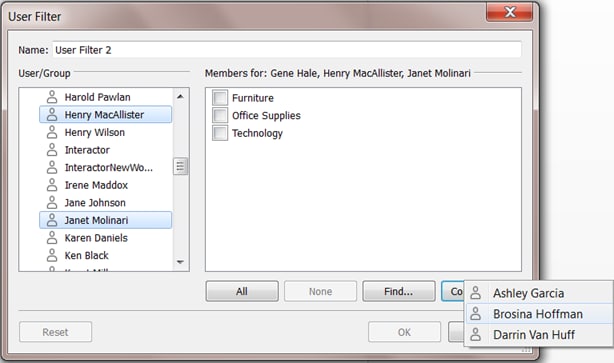
Task: Select Henry Wilson in the user list
Action: (105, 132)
